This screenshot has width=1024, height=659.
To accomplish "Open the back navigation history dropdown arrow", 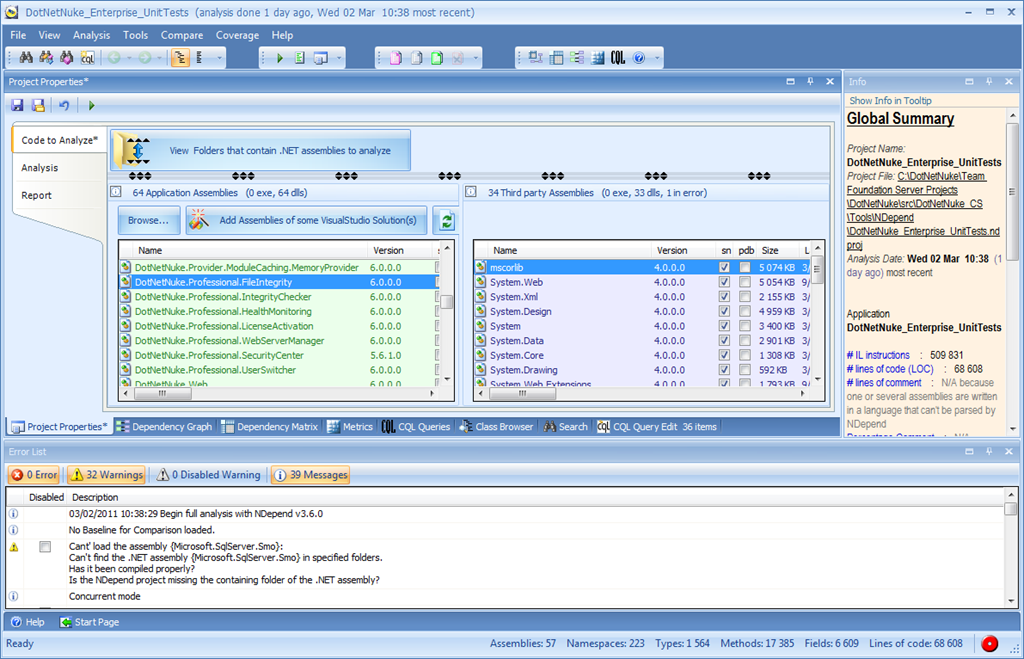I will point(129,58).
